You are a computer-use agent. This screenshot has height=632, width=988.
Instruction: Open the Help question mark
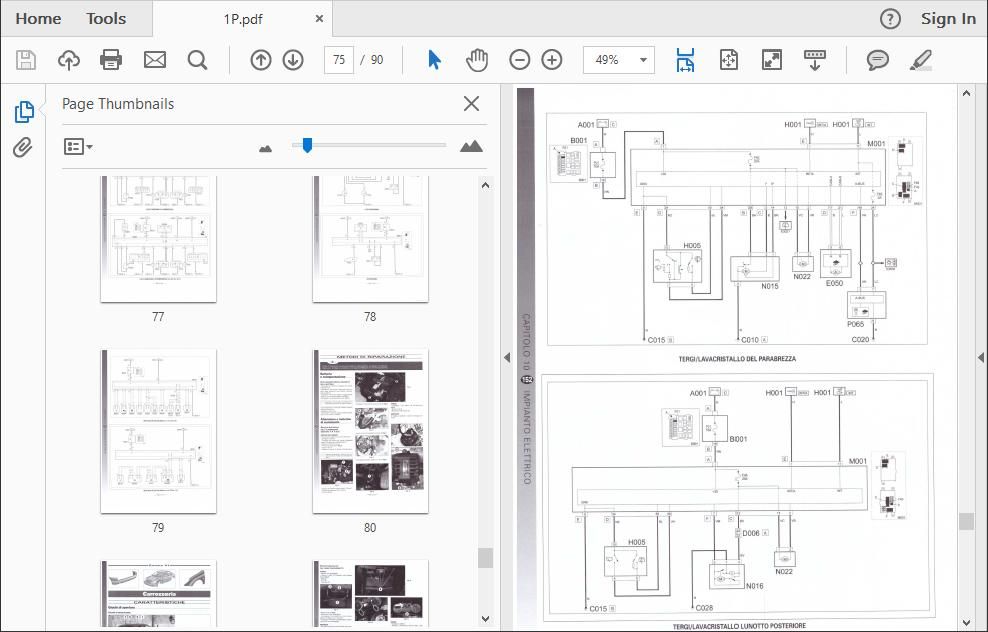[890, 19]
